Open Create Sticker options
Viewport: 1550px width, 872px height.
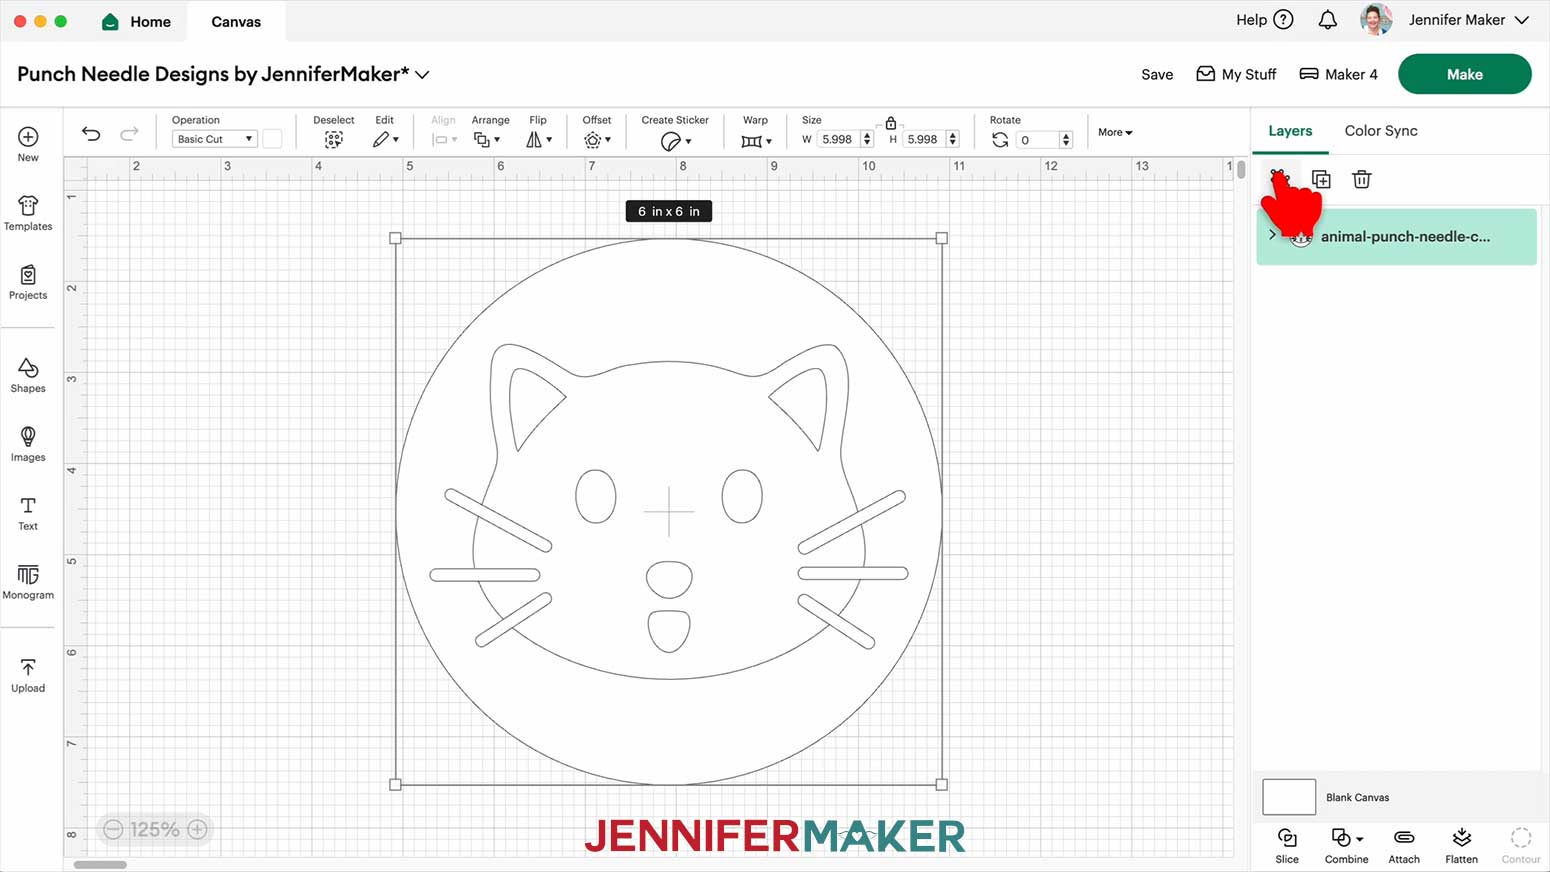pos(676,141)
